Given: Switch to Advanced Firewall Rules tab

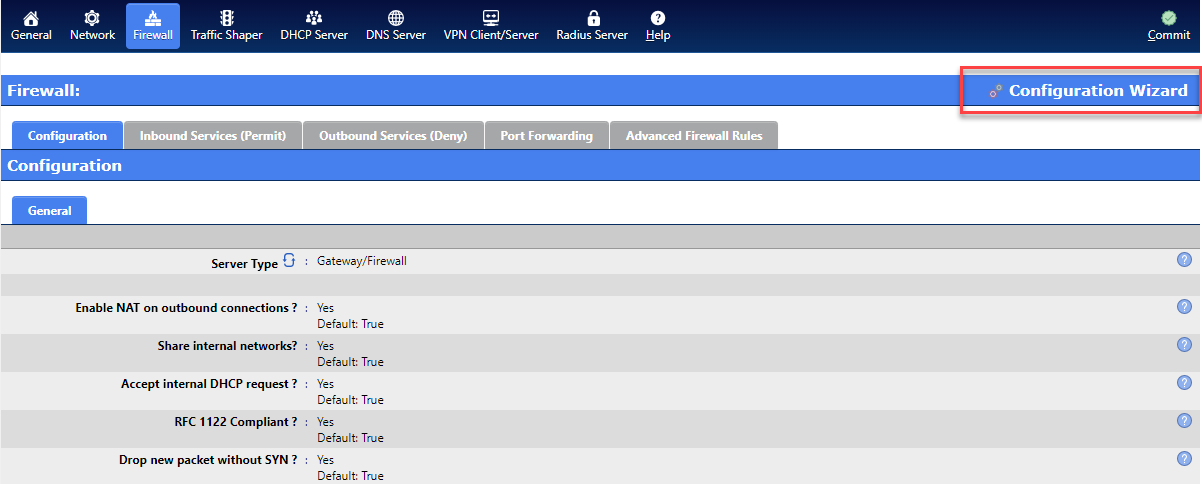Looking at the screenshot, I should pyautogui.click(x=694, y=136).
